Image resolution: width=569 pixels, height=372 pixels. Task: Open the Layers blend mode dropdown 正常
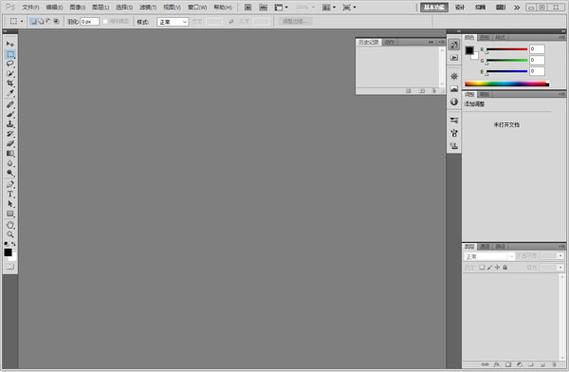coord(489,257)
